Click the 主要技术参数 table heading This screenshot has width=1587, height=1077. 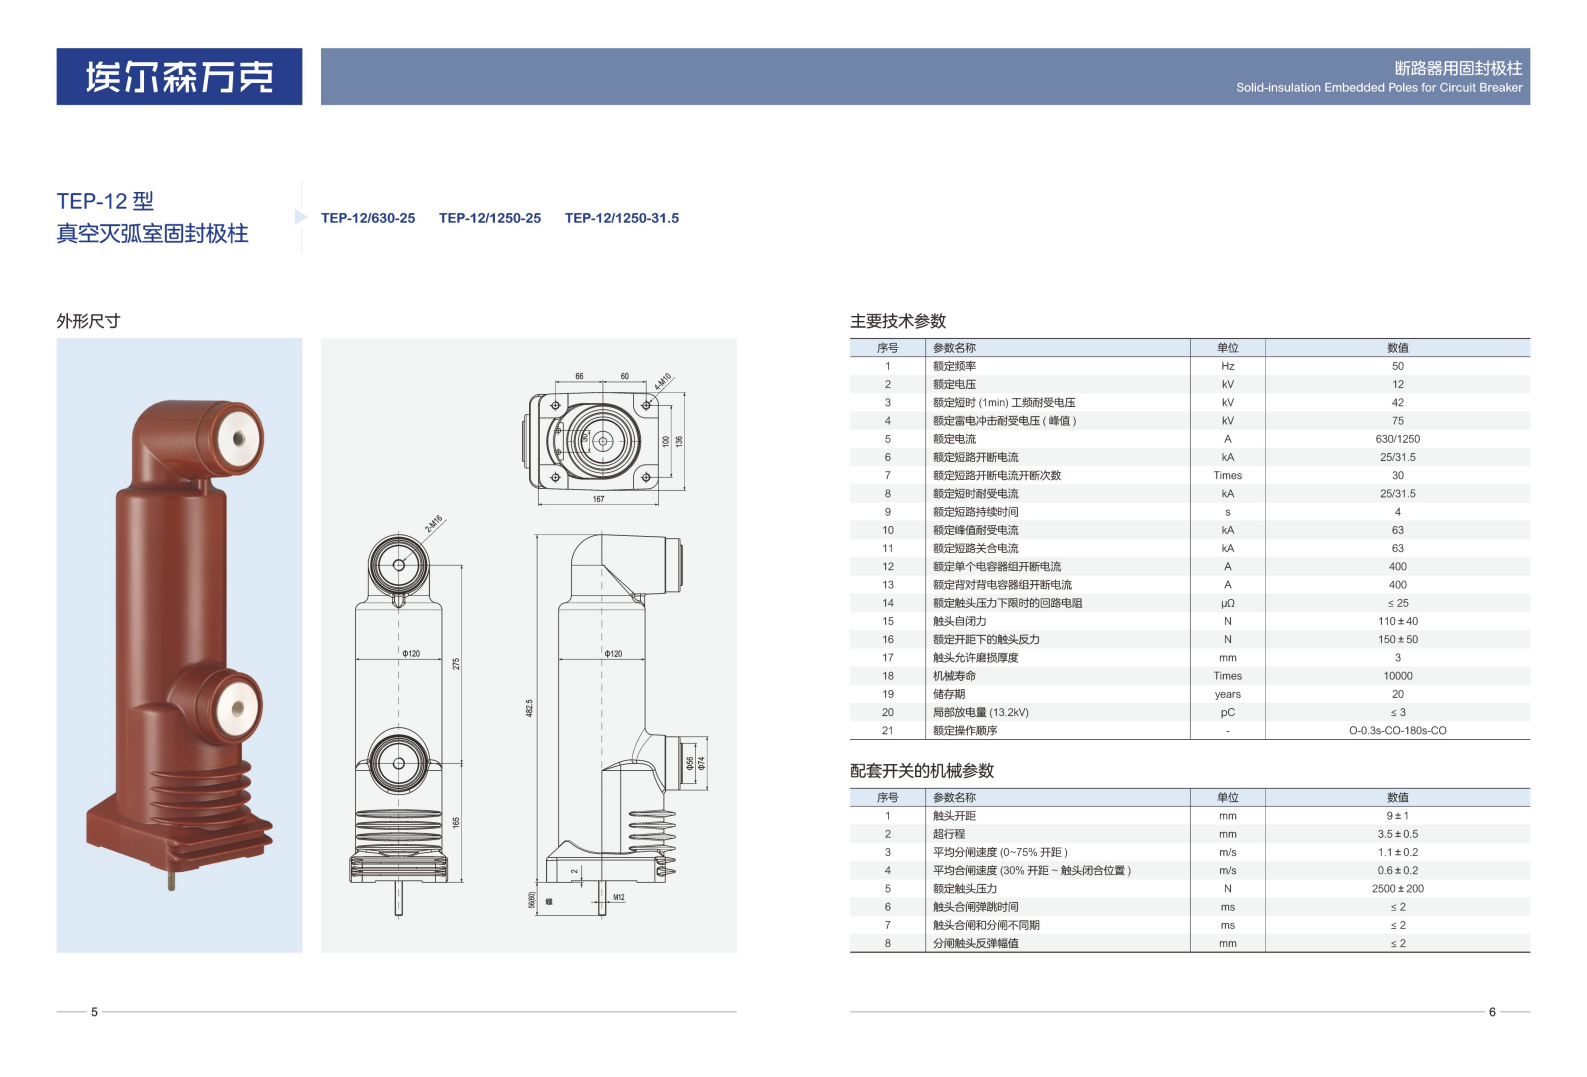coord(898,321)
